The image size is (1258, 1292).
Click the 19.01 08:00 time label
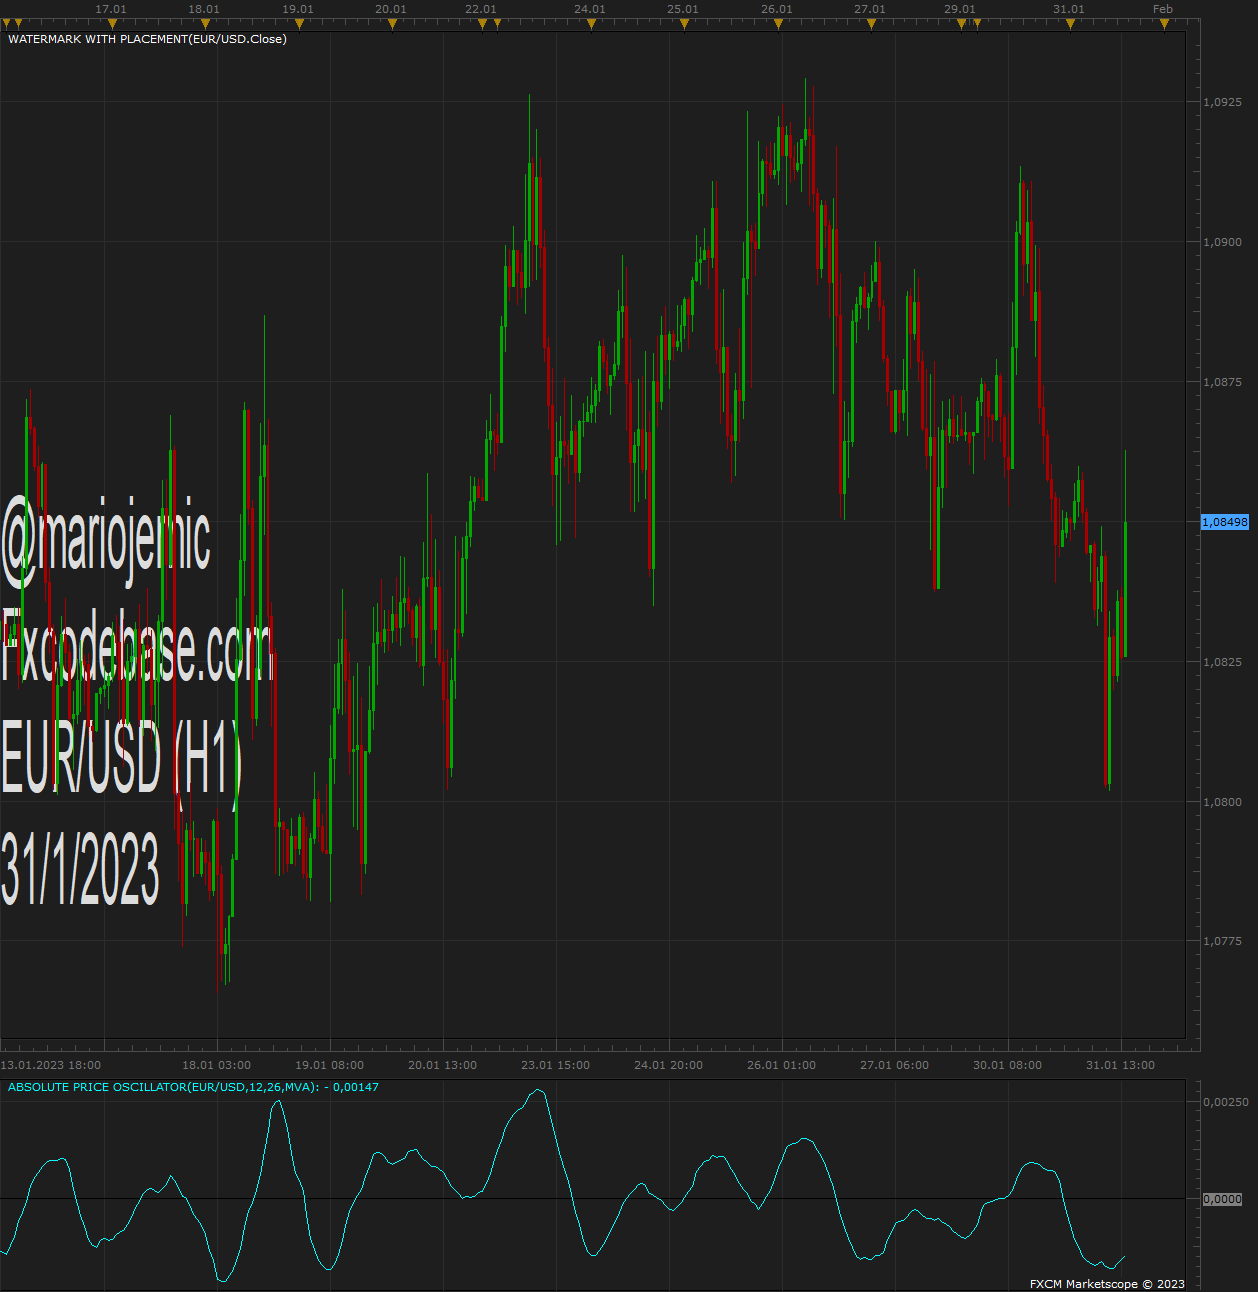(330, 1065)
